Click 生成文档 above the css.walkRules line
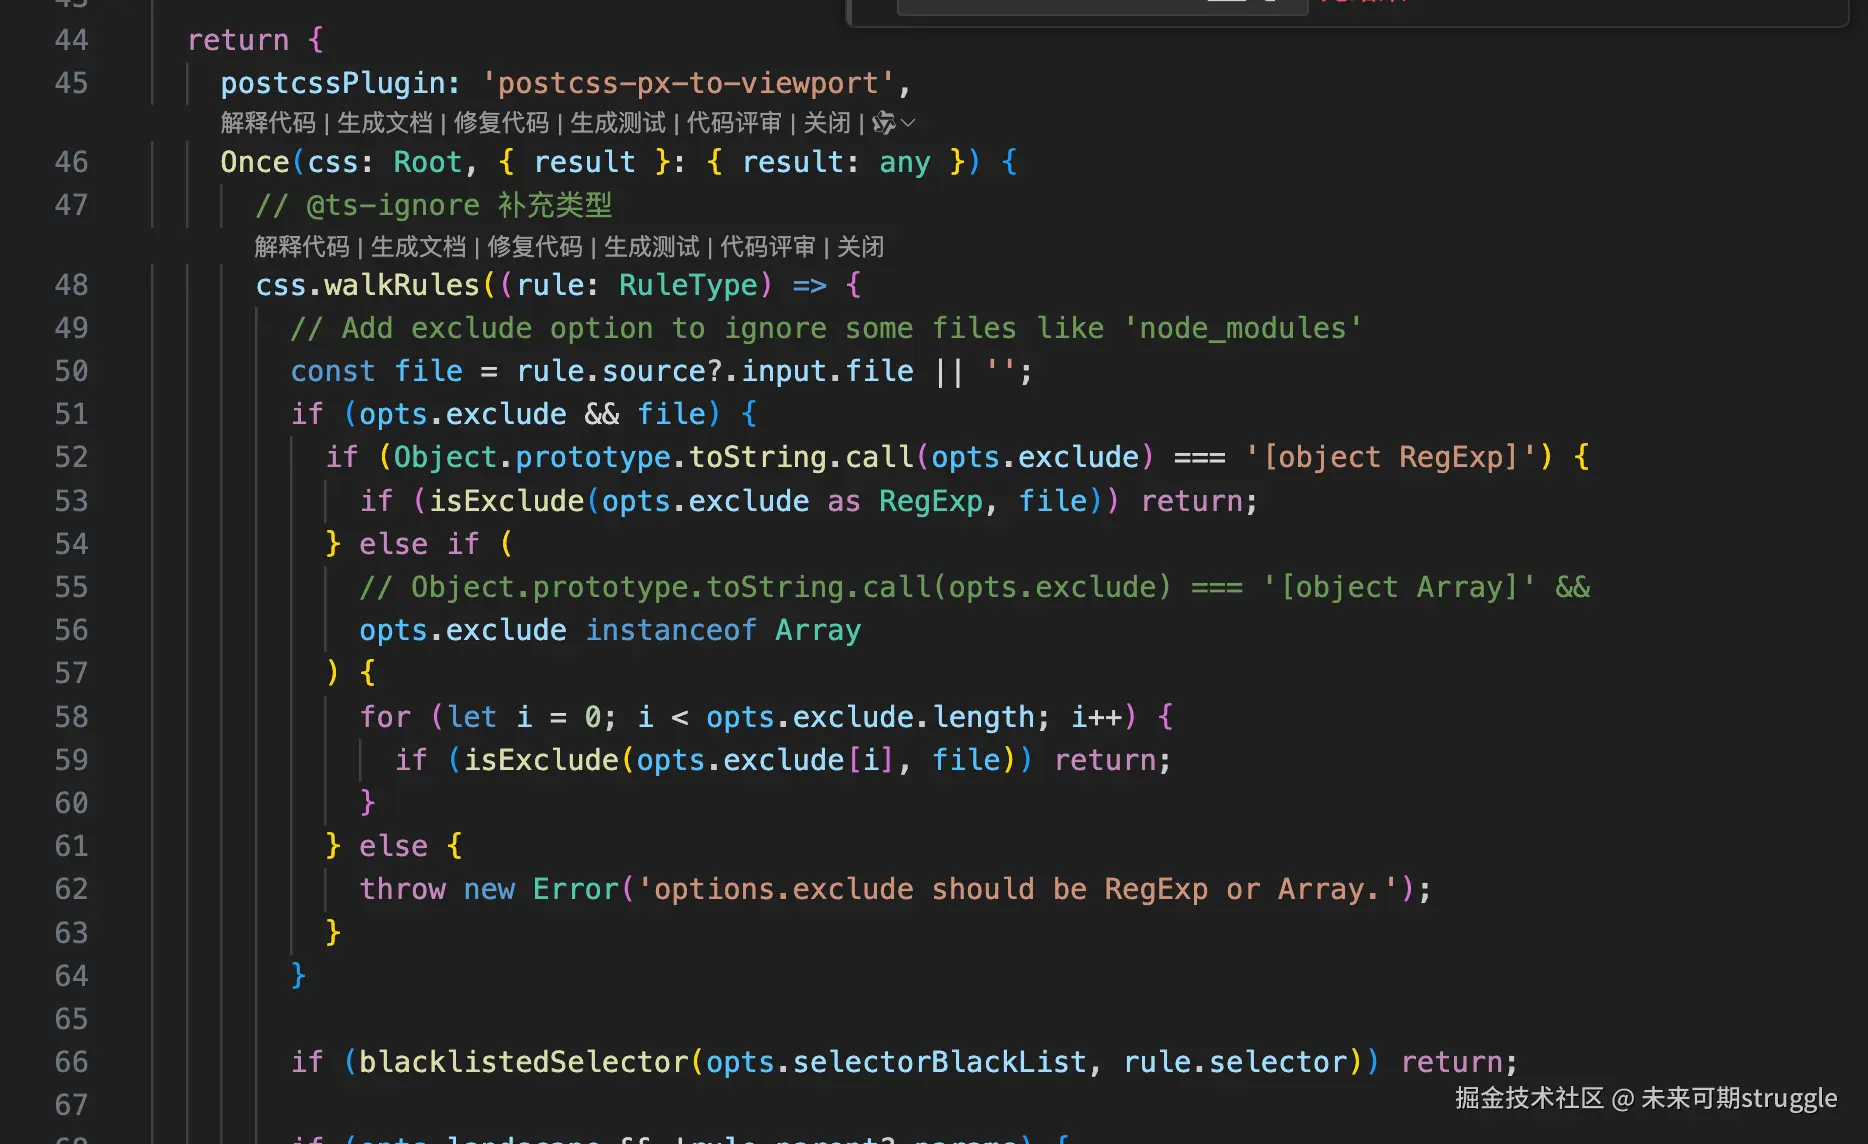 [419, 247]
